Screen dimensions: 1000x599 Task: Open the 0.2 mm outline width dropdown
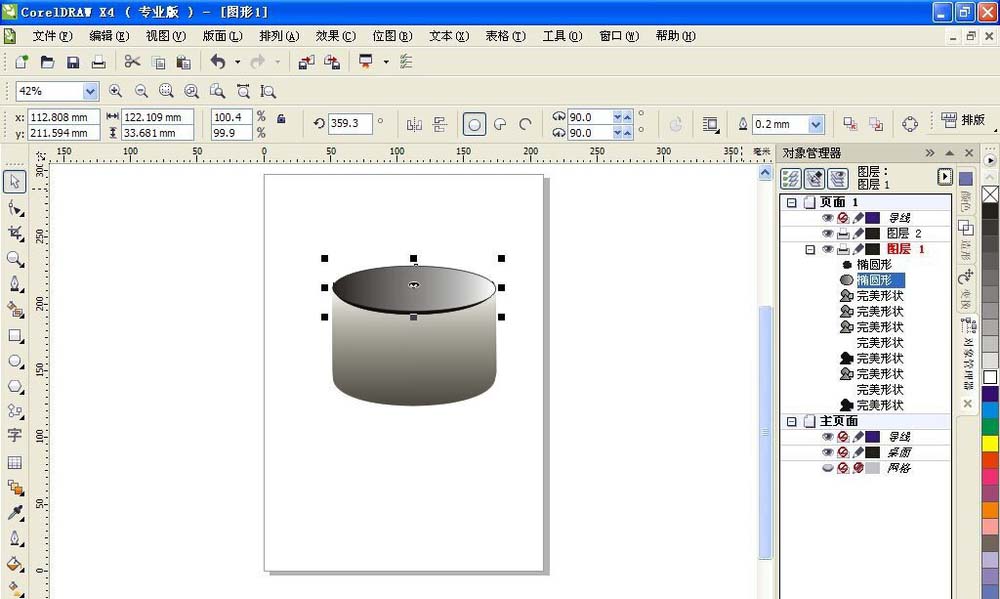pos(816,125)
